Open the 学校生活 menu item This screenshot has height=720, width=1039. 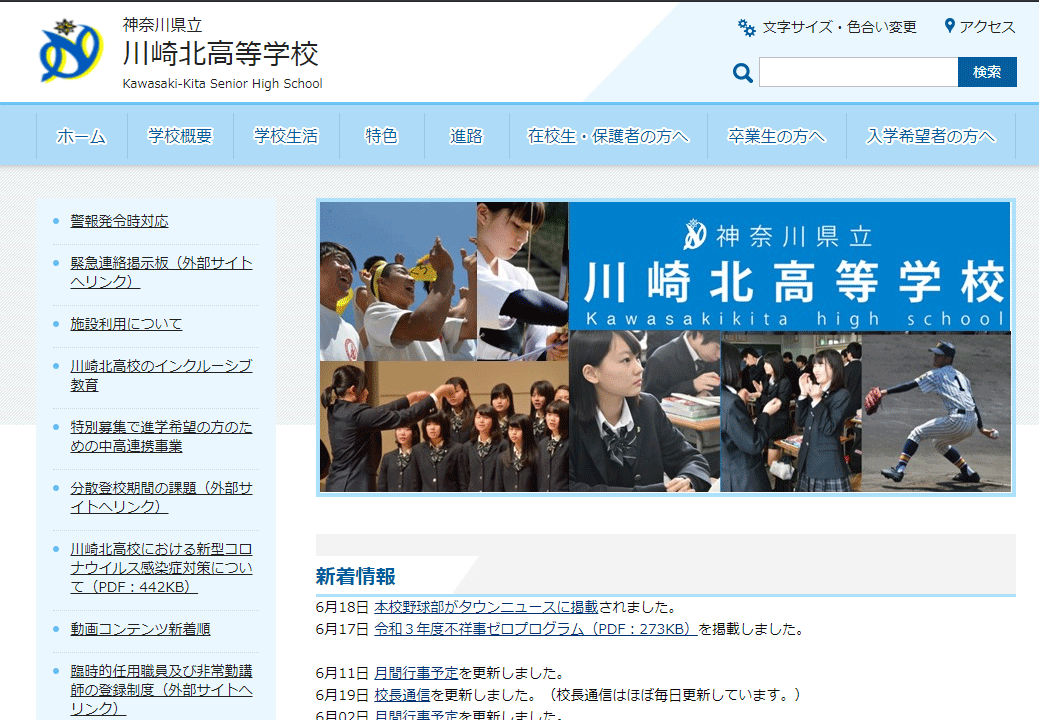pos(286,136)
